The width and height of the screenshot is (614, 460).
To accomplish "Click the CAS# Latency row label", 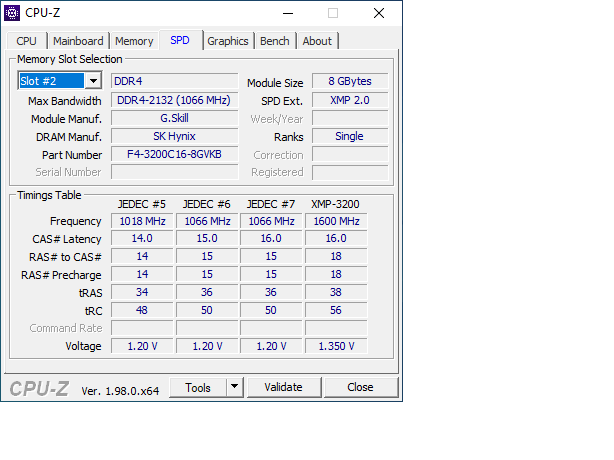I will point(67,239).
